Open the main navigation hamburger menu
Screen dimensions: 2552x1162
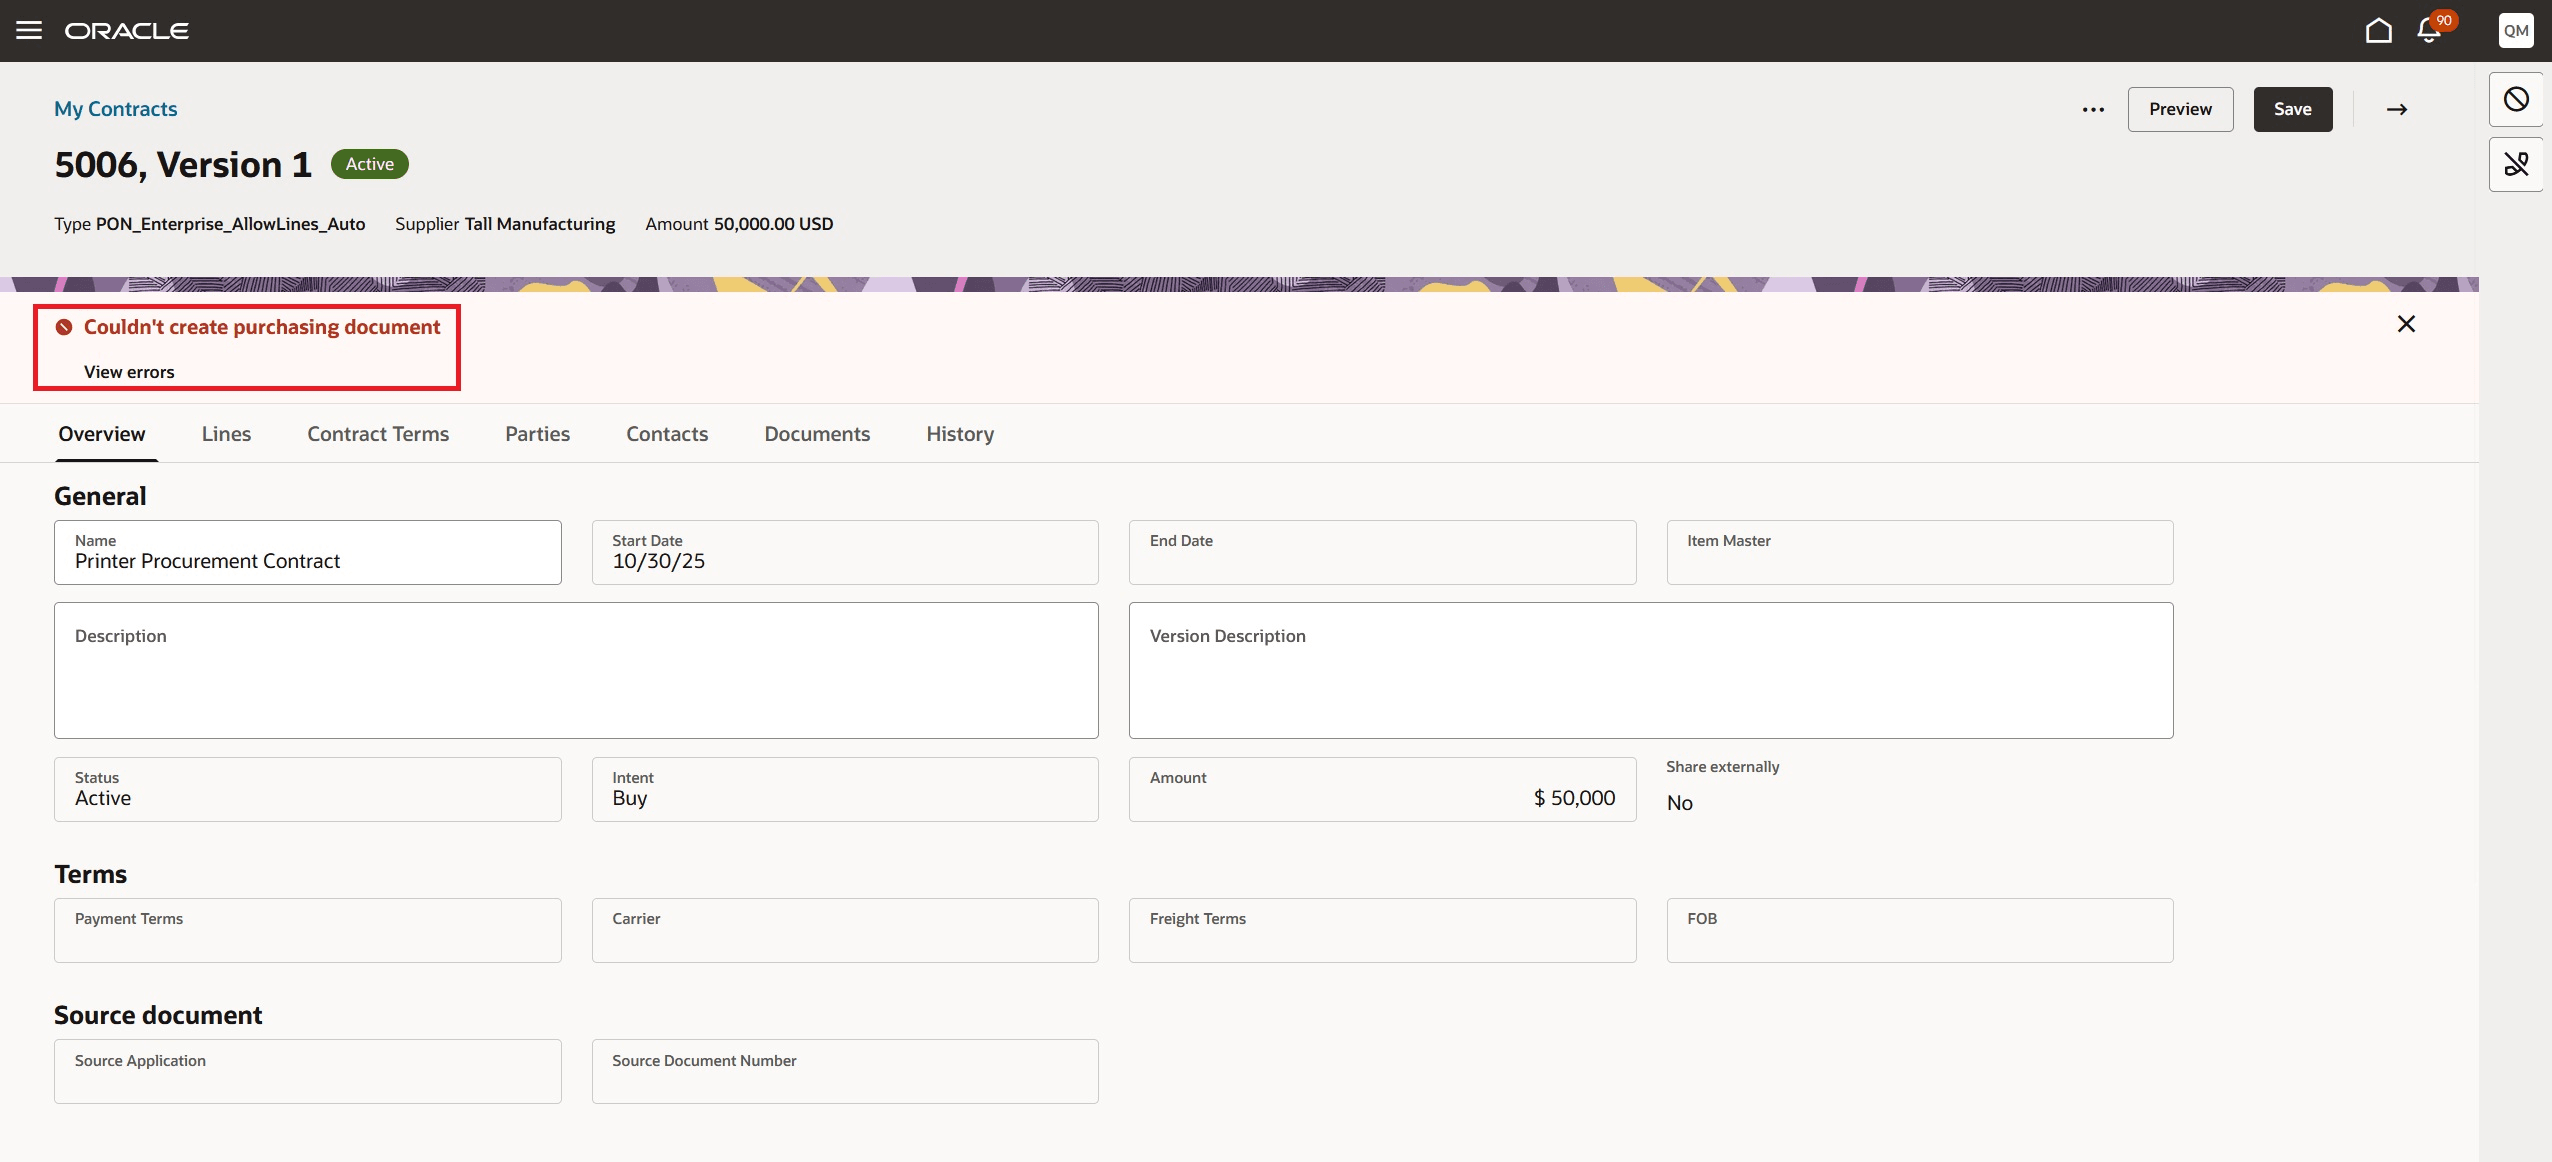(27, 30)
